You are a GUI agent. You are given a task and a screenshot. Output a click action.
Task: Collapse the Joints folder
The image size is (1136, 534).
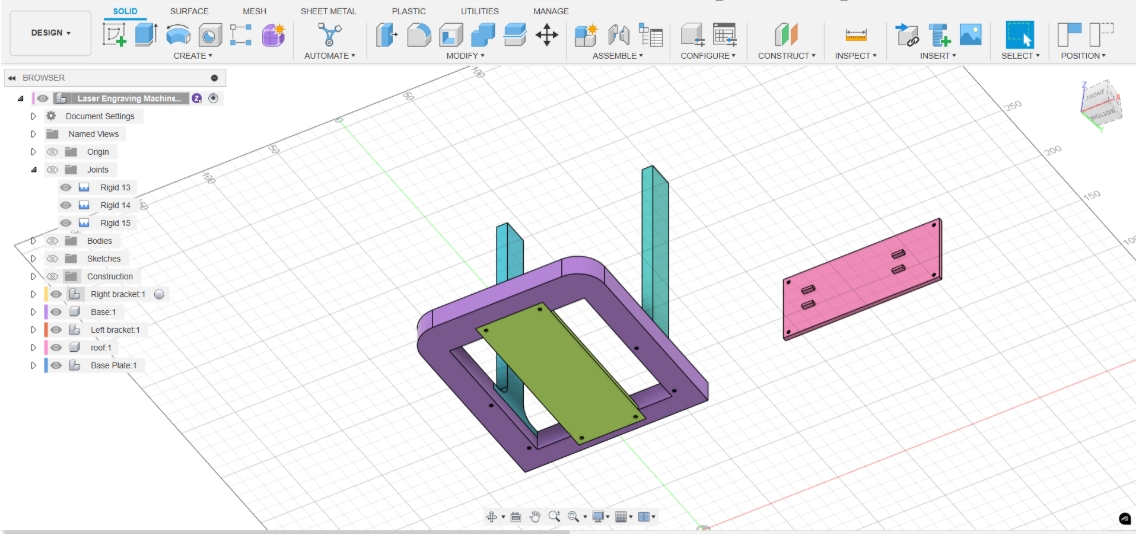pyautogui.click(x=33, y=170)
